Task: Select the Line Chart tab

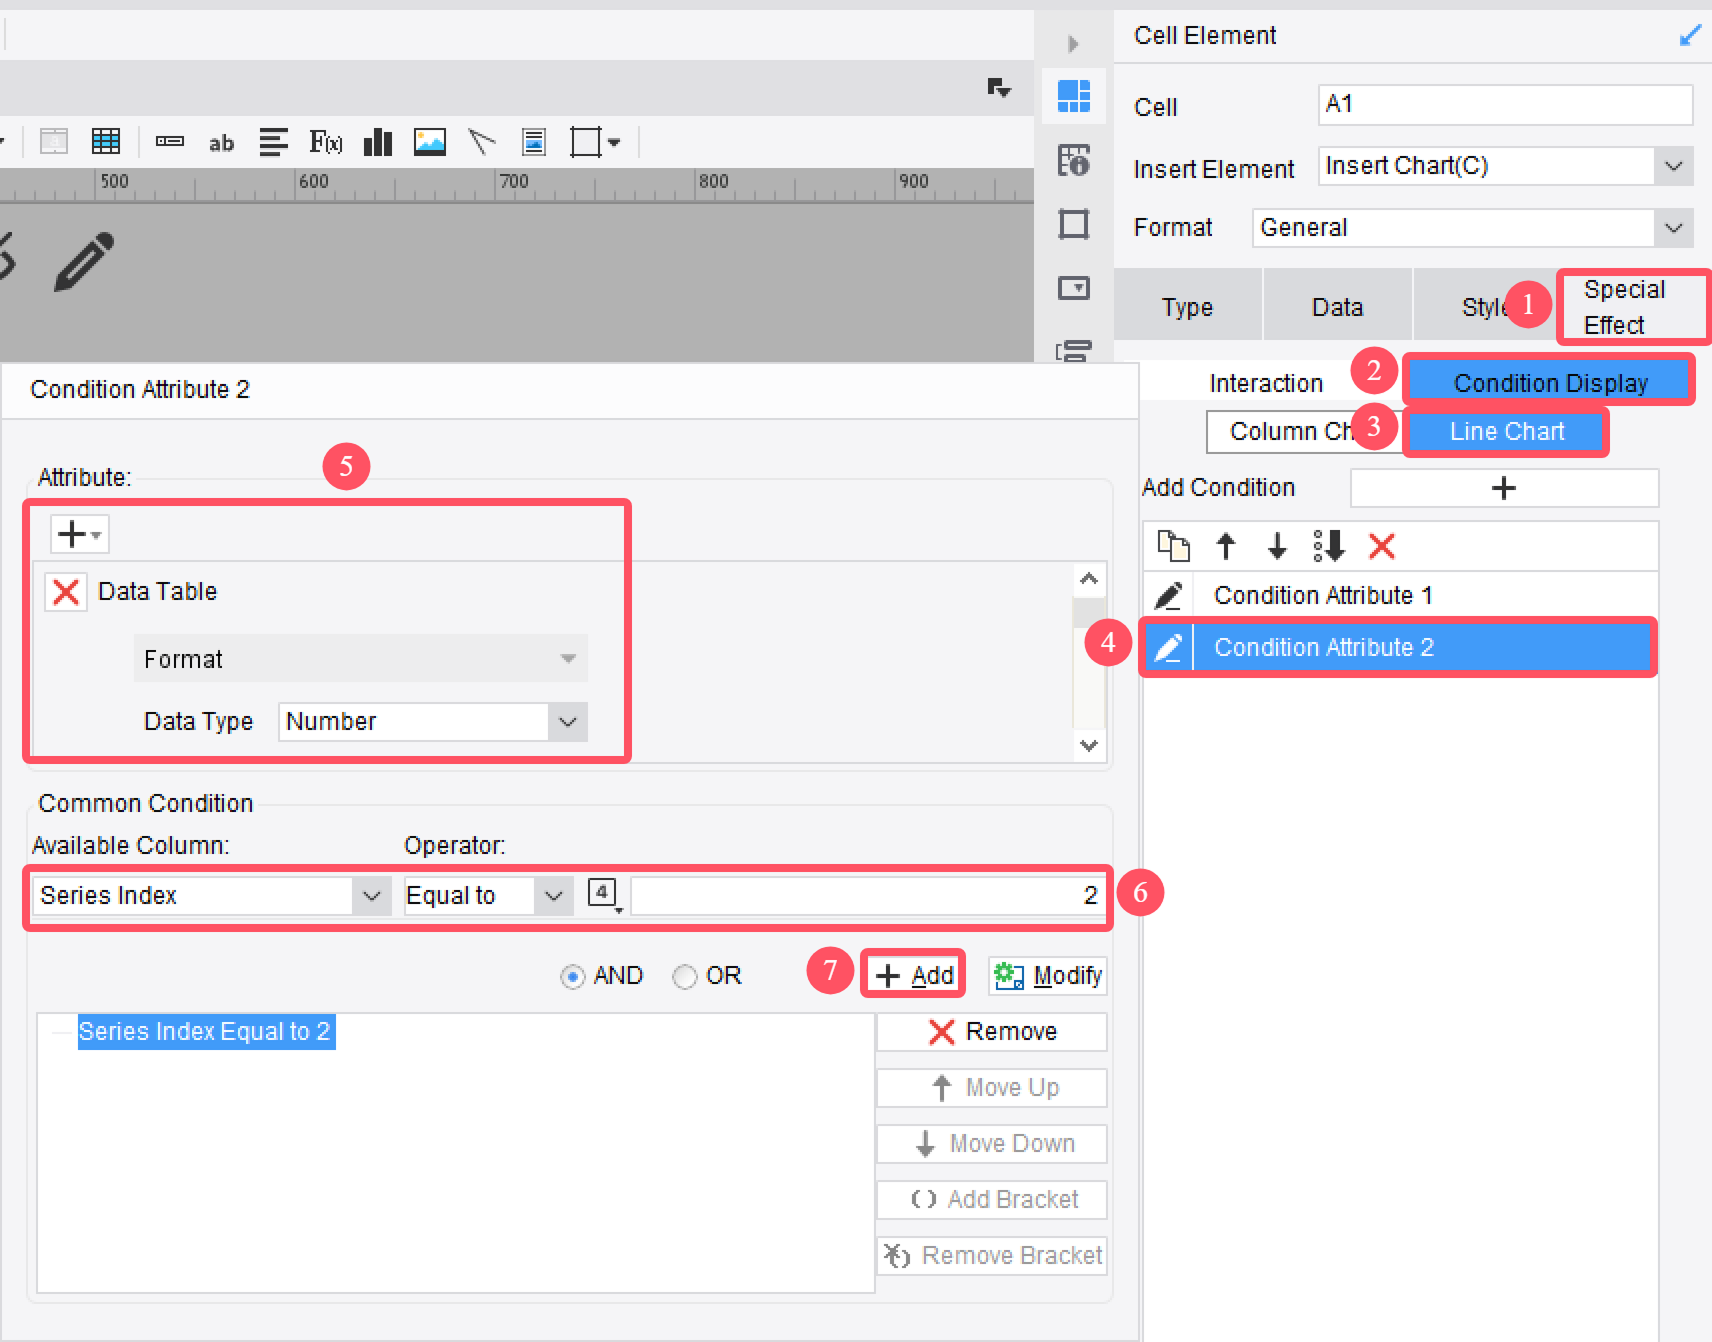Action: [x=1506, y=432]
